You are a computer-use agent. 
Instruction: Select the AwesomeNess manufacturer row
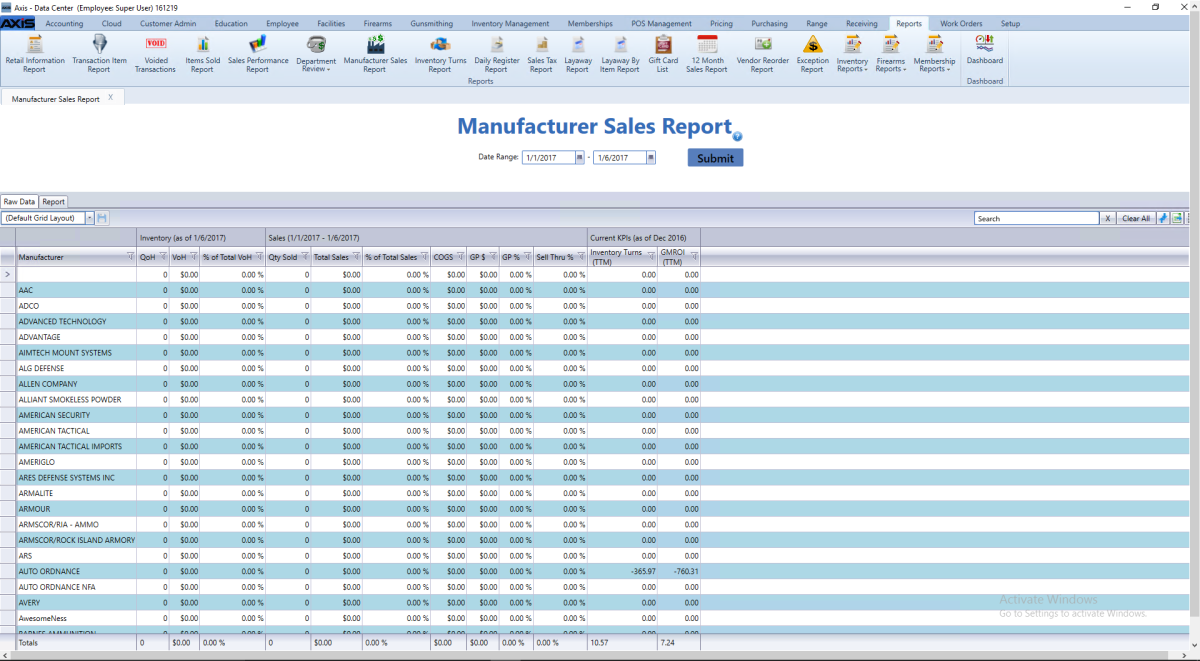click(350, 618)
